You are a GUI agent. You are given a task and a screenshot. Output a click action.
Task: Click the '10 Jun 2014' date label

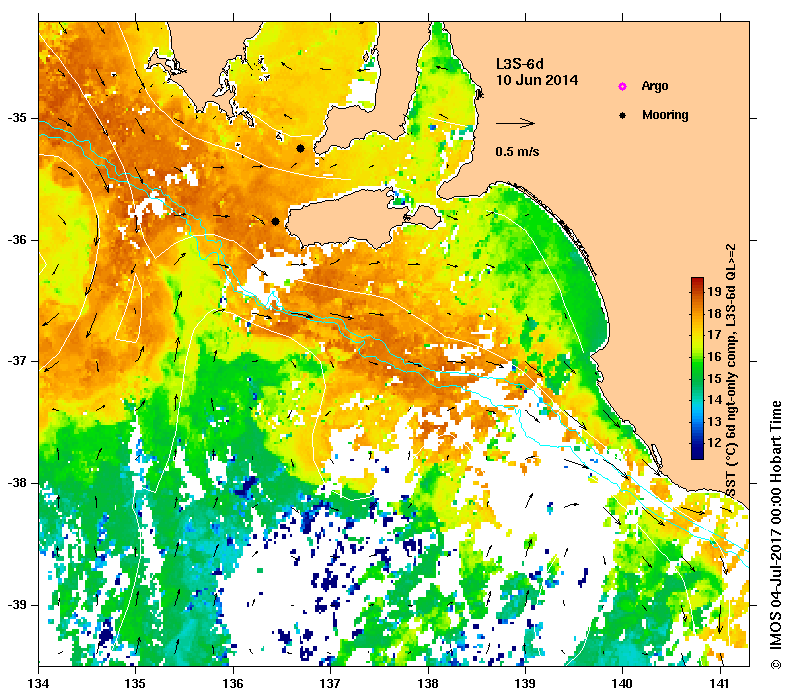point(537,80)
